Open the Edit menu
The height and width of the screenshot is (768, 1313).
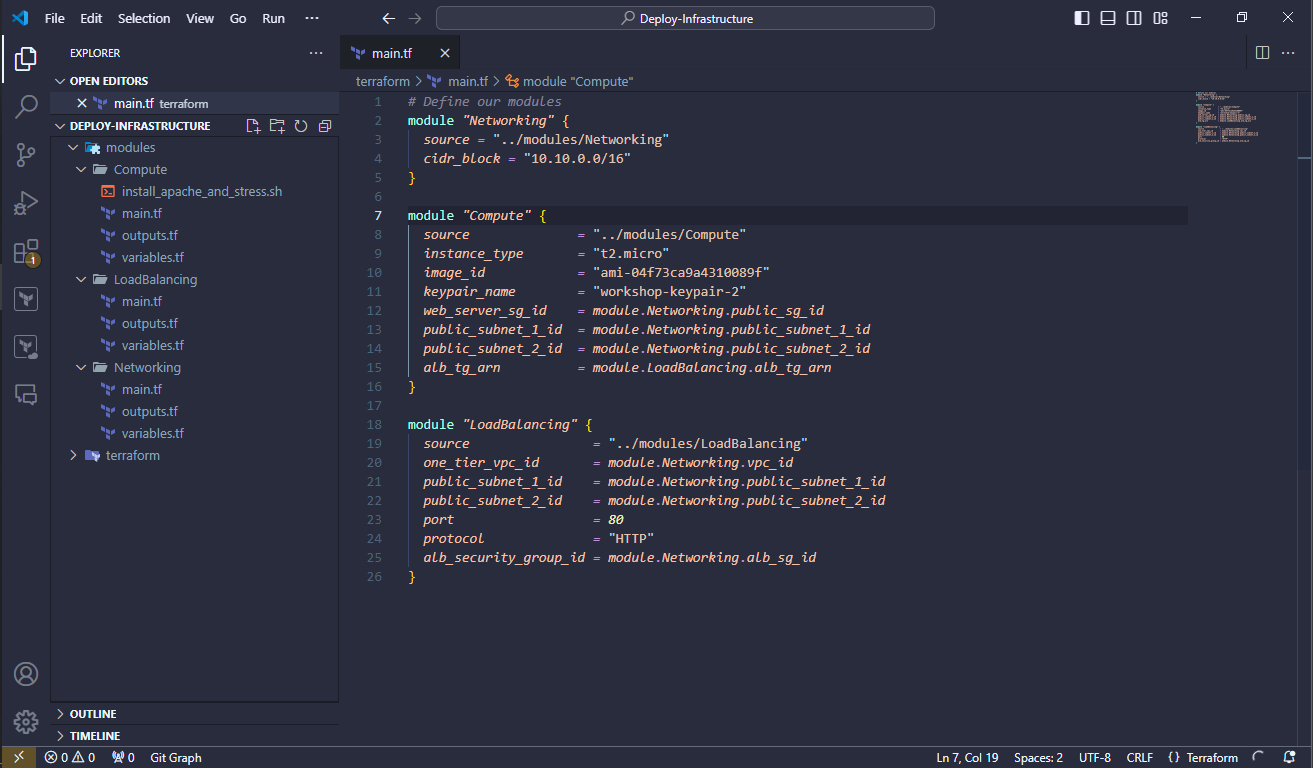coord(91,18)
